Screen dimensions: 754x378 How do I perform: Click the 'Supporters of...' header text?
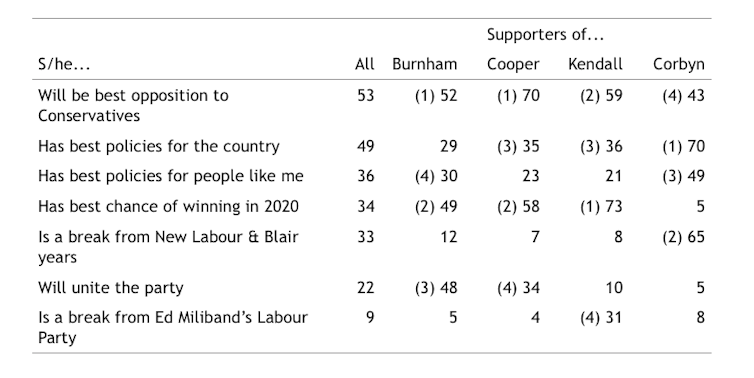pyautogui.click(x=545, y=35)
